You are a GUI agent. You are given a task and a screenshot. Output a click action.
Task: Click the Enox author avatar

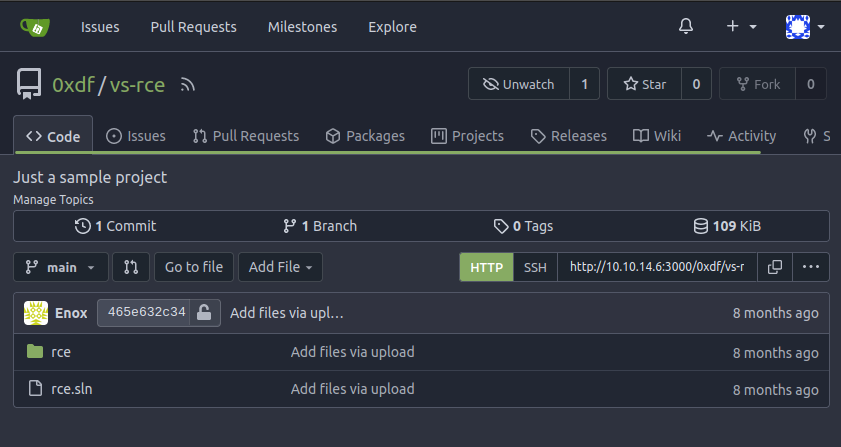[37, 313]
